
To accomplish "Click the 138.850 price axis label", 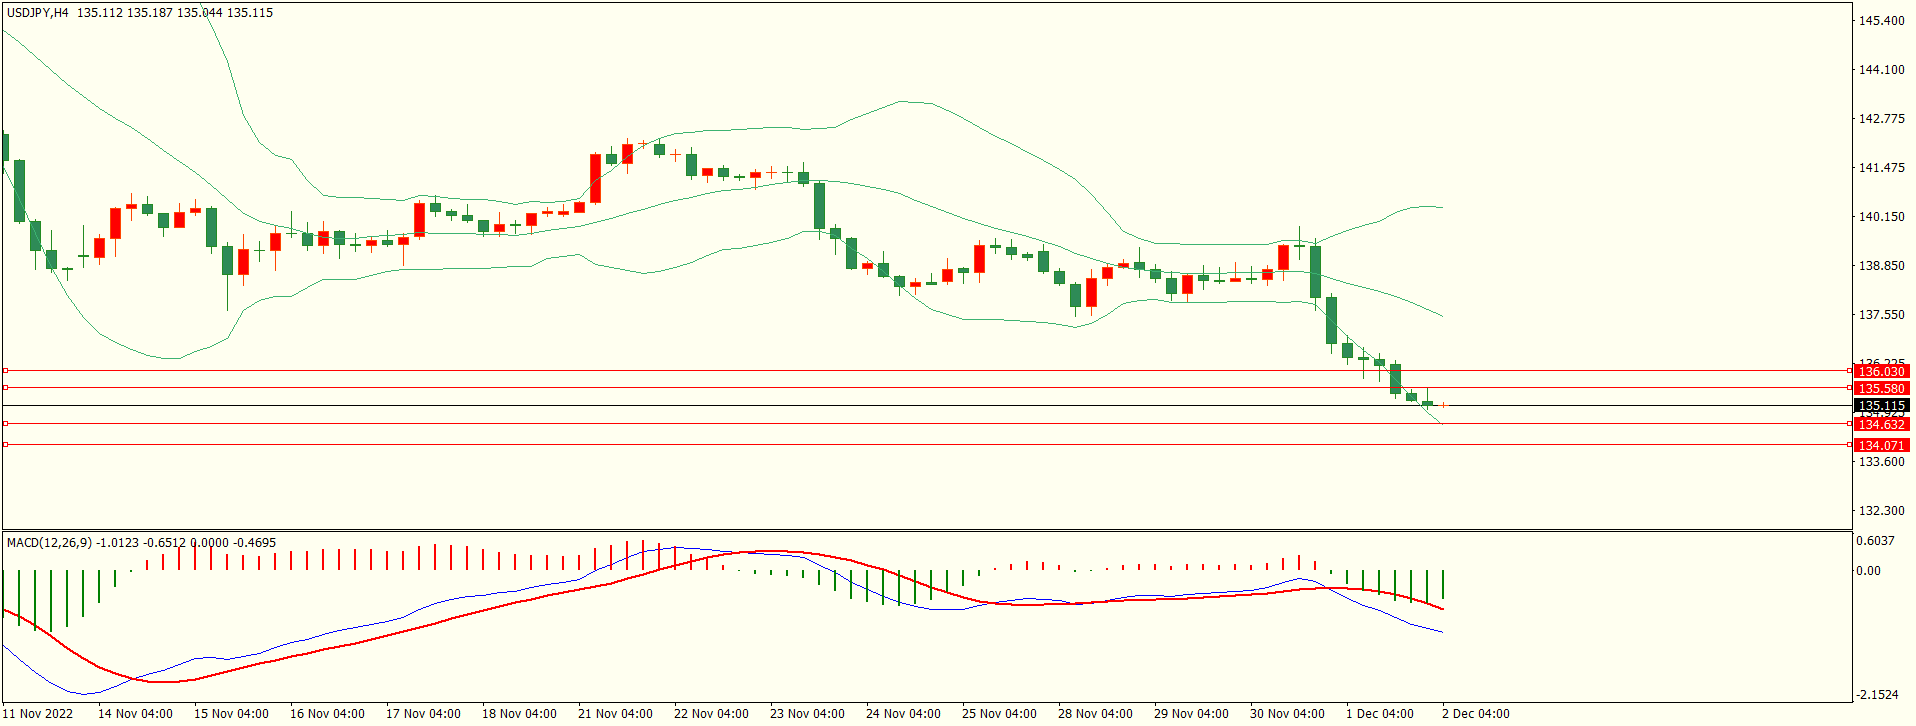I will [x=1881, y=266].
